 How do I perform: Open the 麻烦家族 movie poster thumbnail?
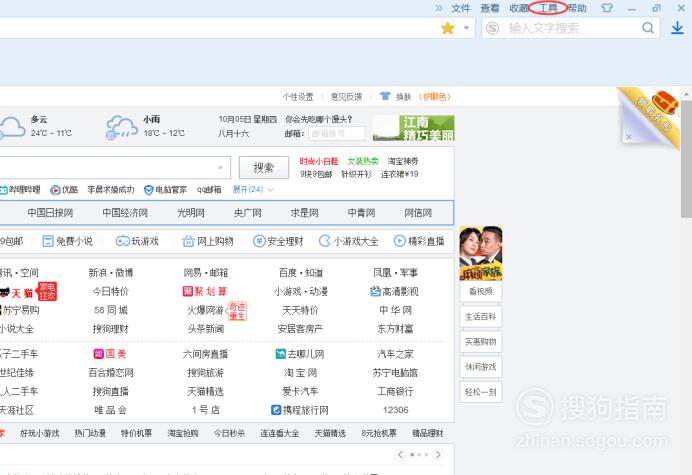click(481, 253)
